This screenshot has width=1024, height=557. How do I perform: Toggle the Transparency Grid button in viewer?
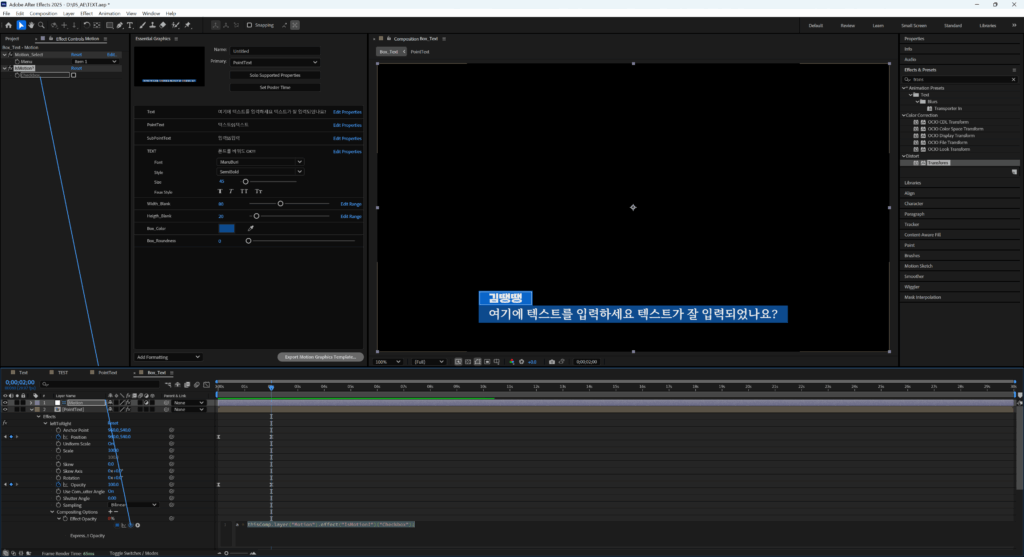pyautogui.click(x=468, y=362)
